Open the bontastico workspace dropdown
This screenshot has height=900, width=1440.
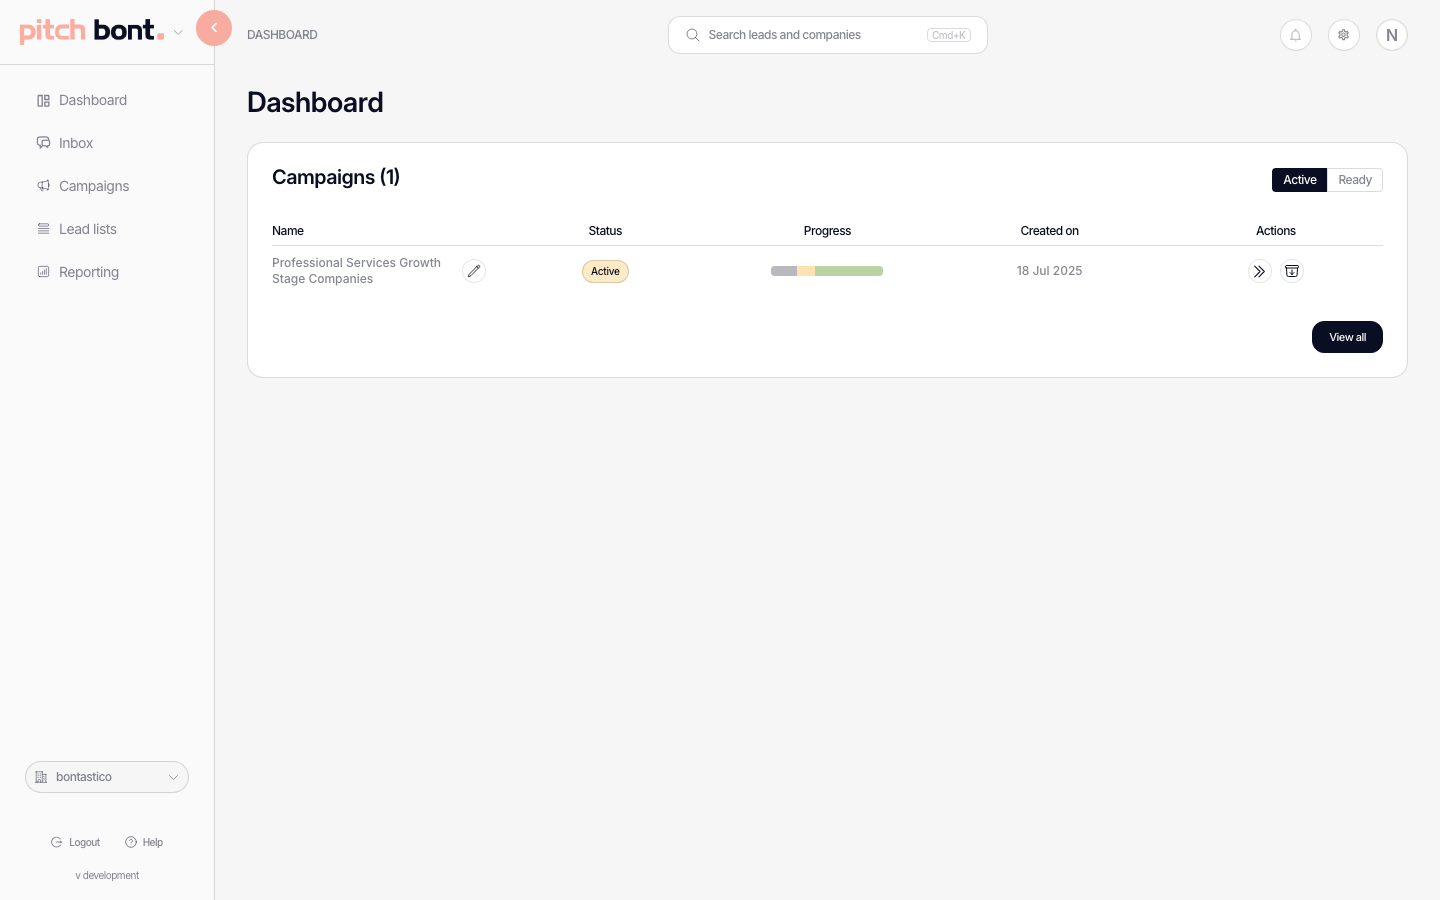[107, 777]
